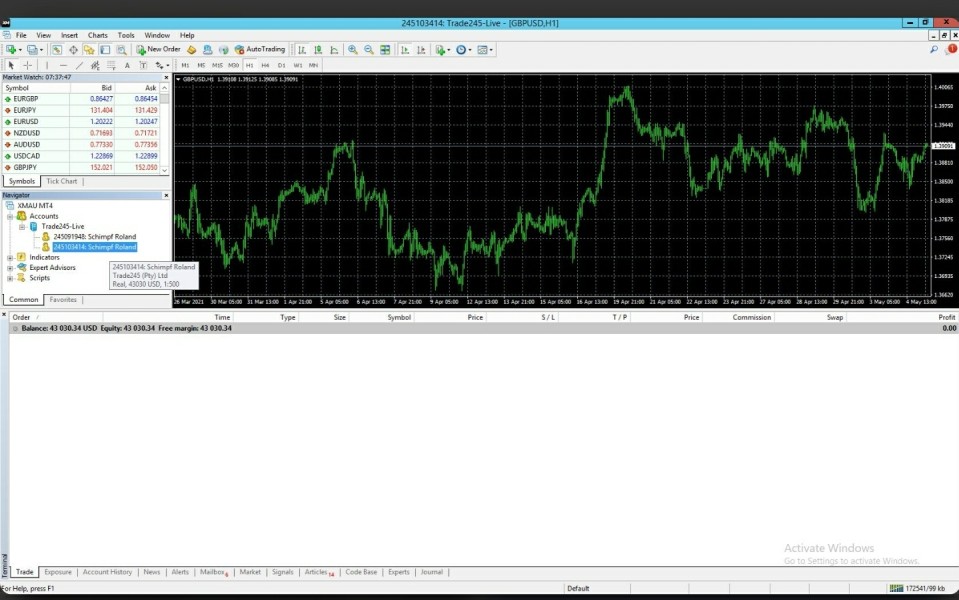Toggle the Terminal panel toolbar icon

[105, 50]
